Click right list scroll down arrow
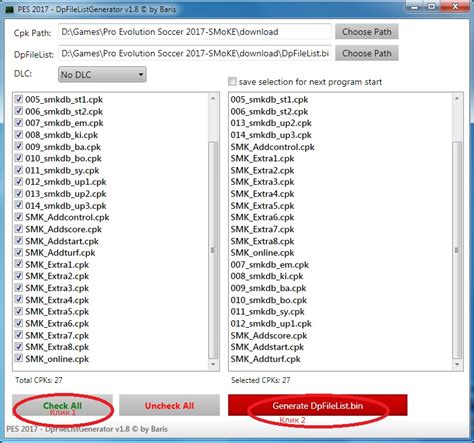The width and height of the screenshot is (474, 443). click(x=457, y=364)
